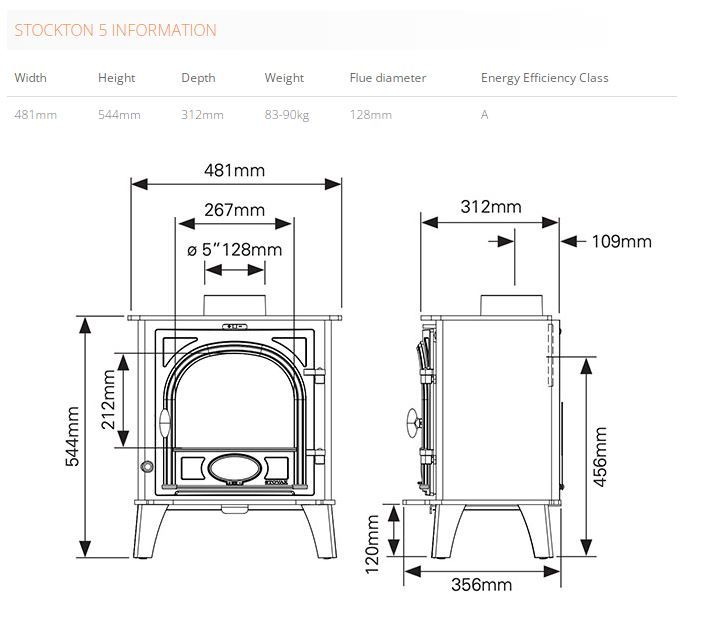Select the Width column header
This screenshot has height=631, width=708.
click(x=30, y=78)
